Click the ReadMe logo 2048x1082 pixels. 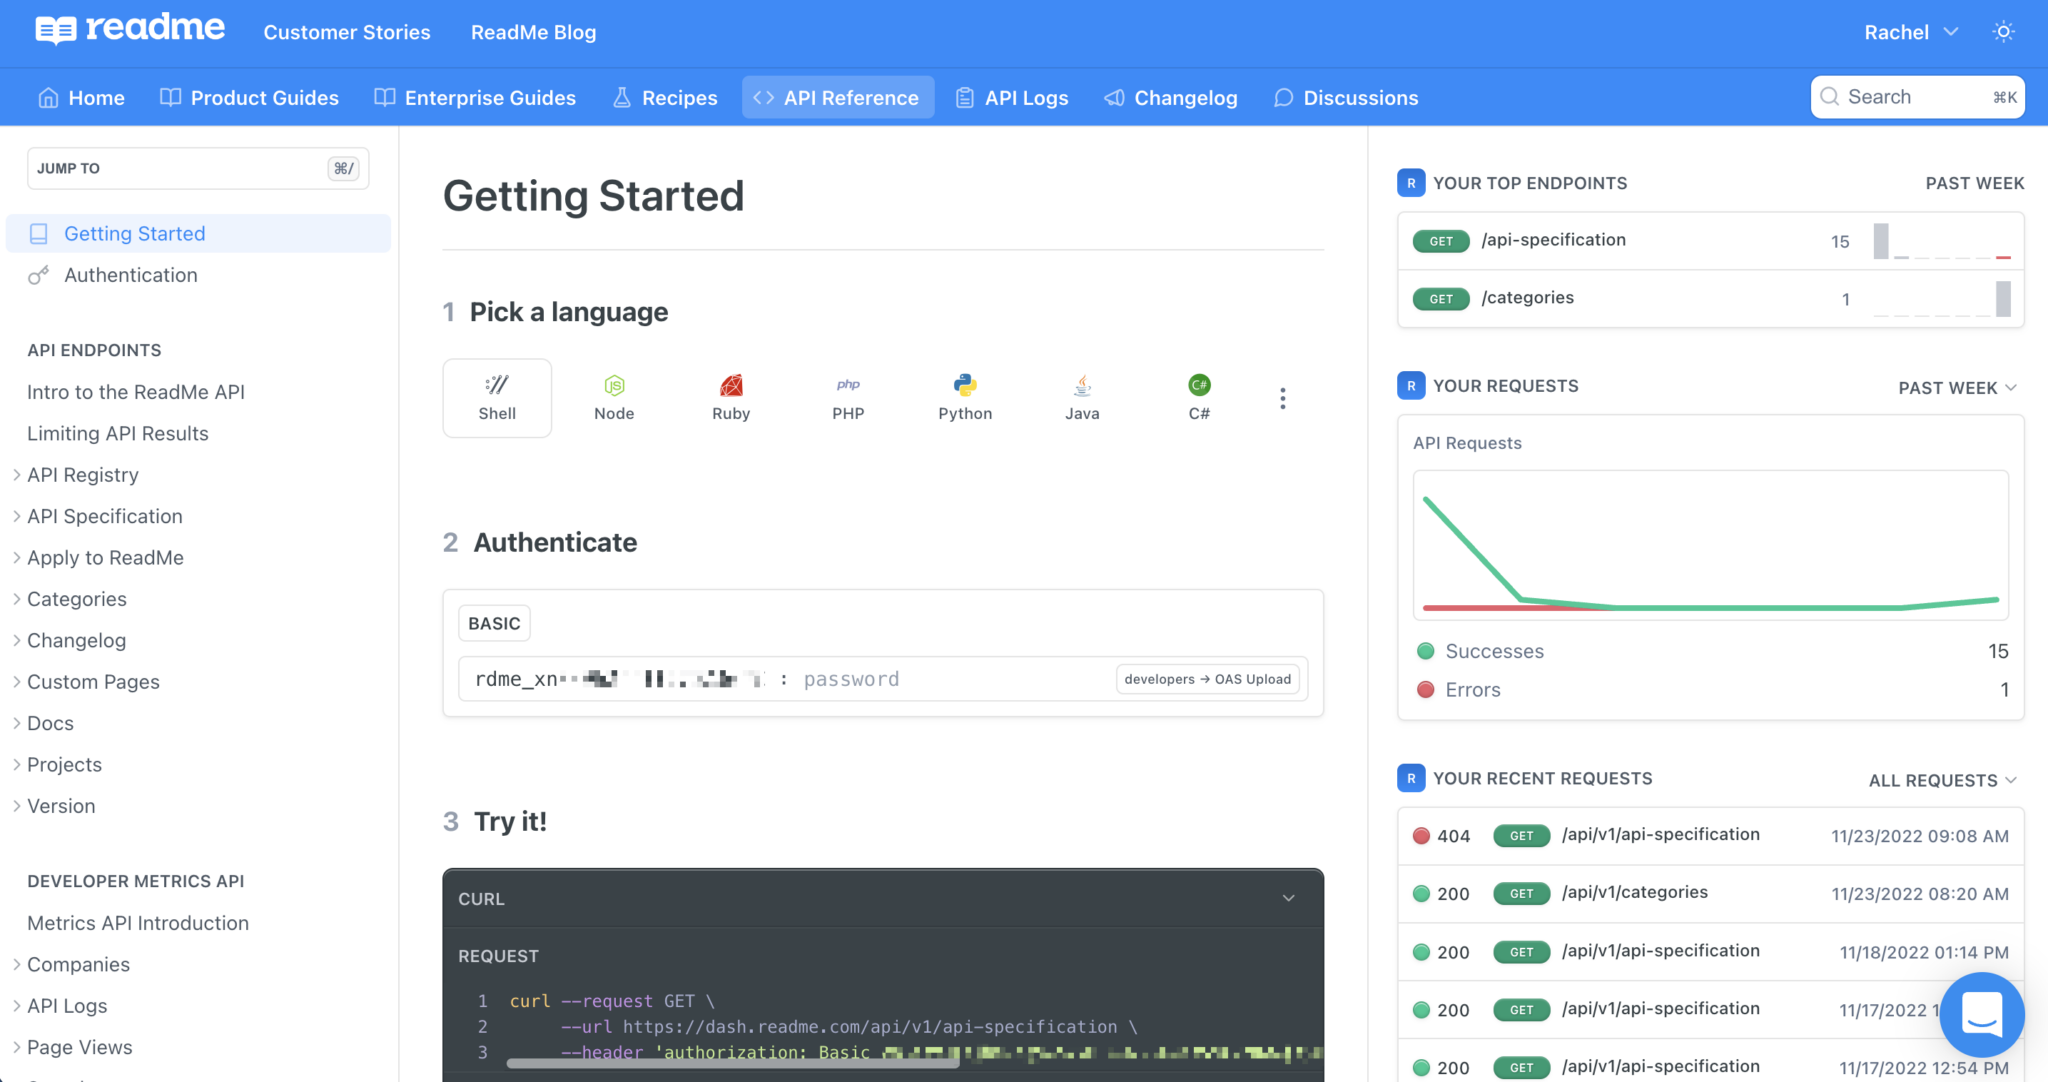pyautogui.click(x=130, y=29)
